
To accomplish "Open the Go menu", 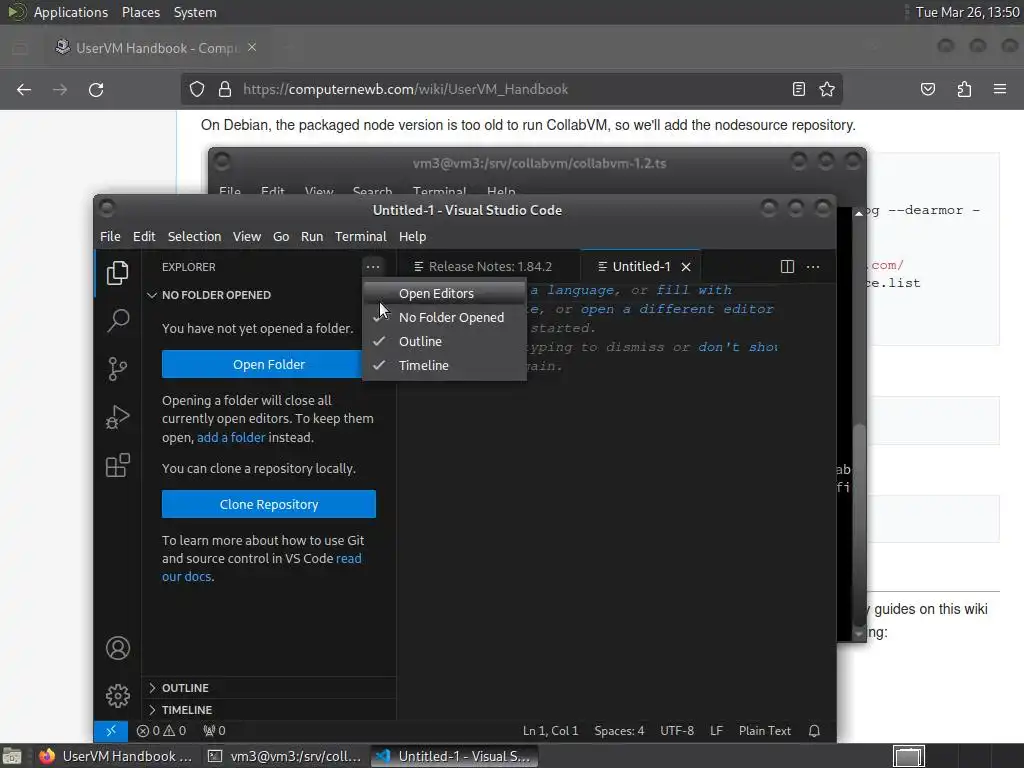I will point(281,236).
